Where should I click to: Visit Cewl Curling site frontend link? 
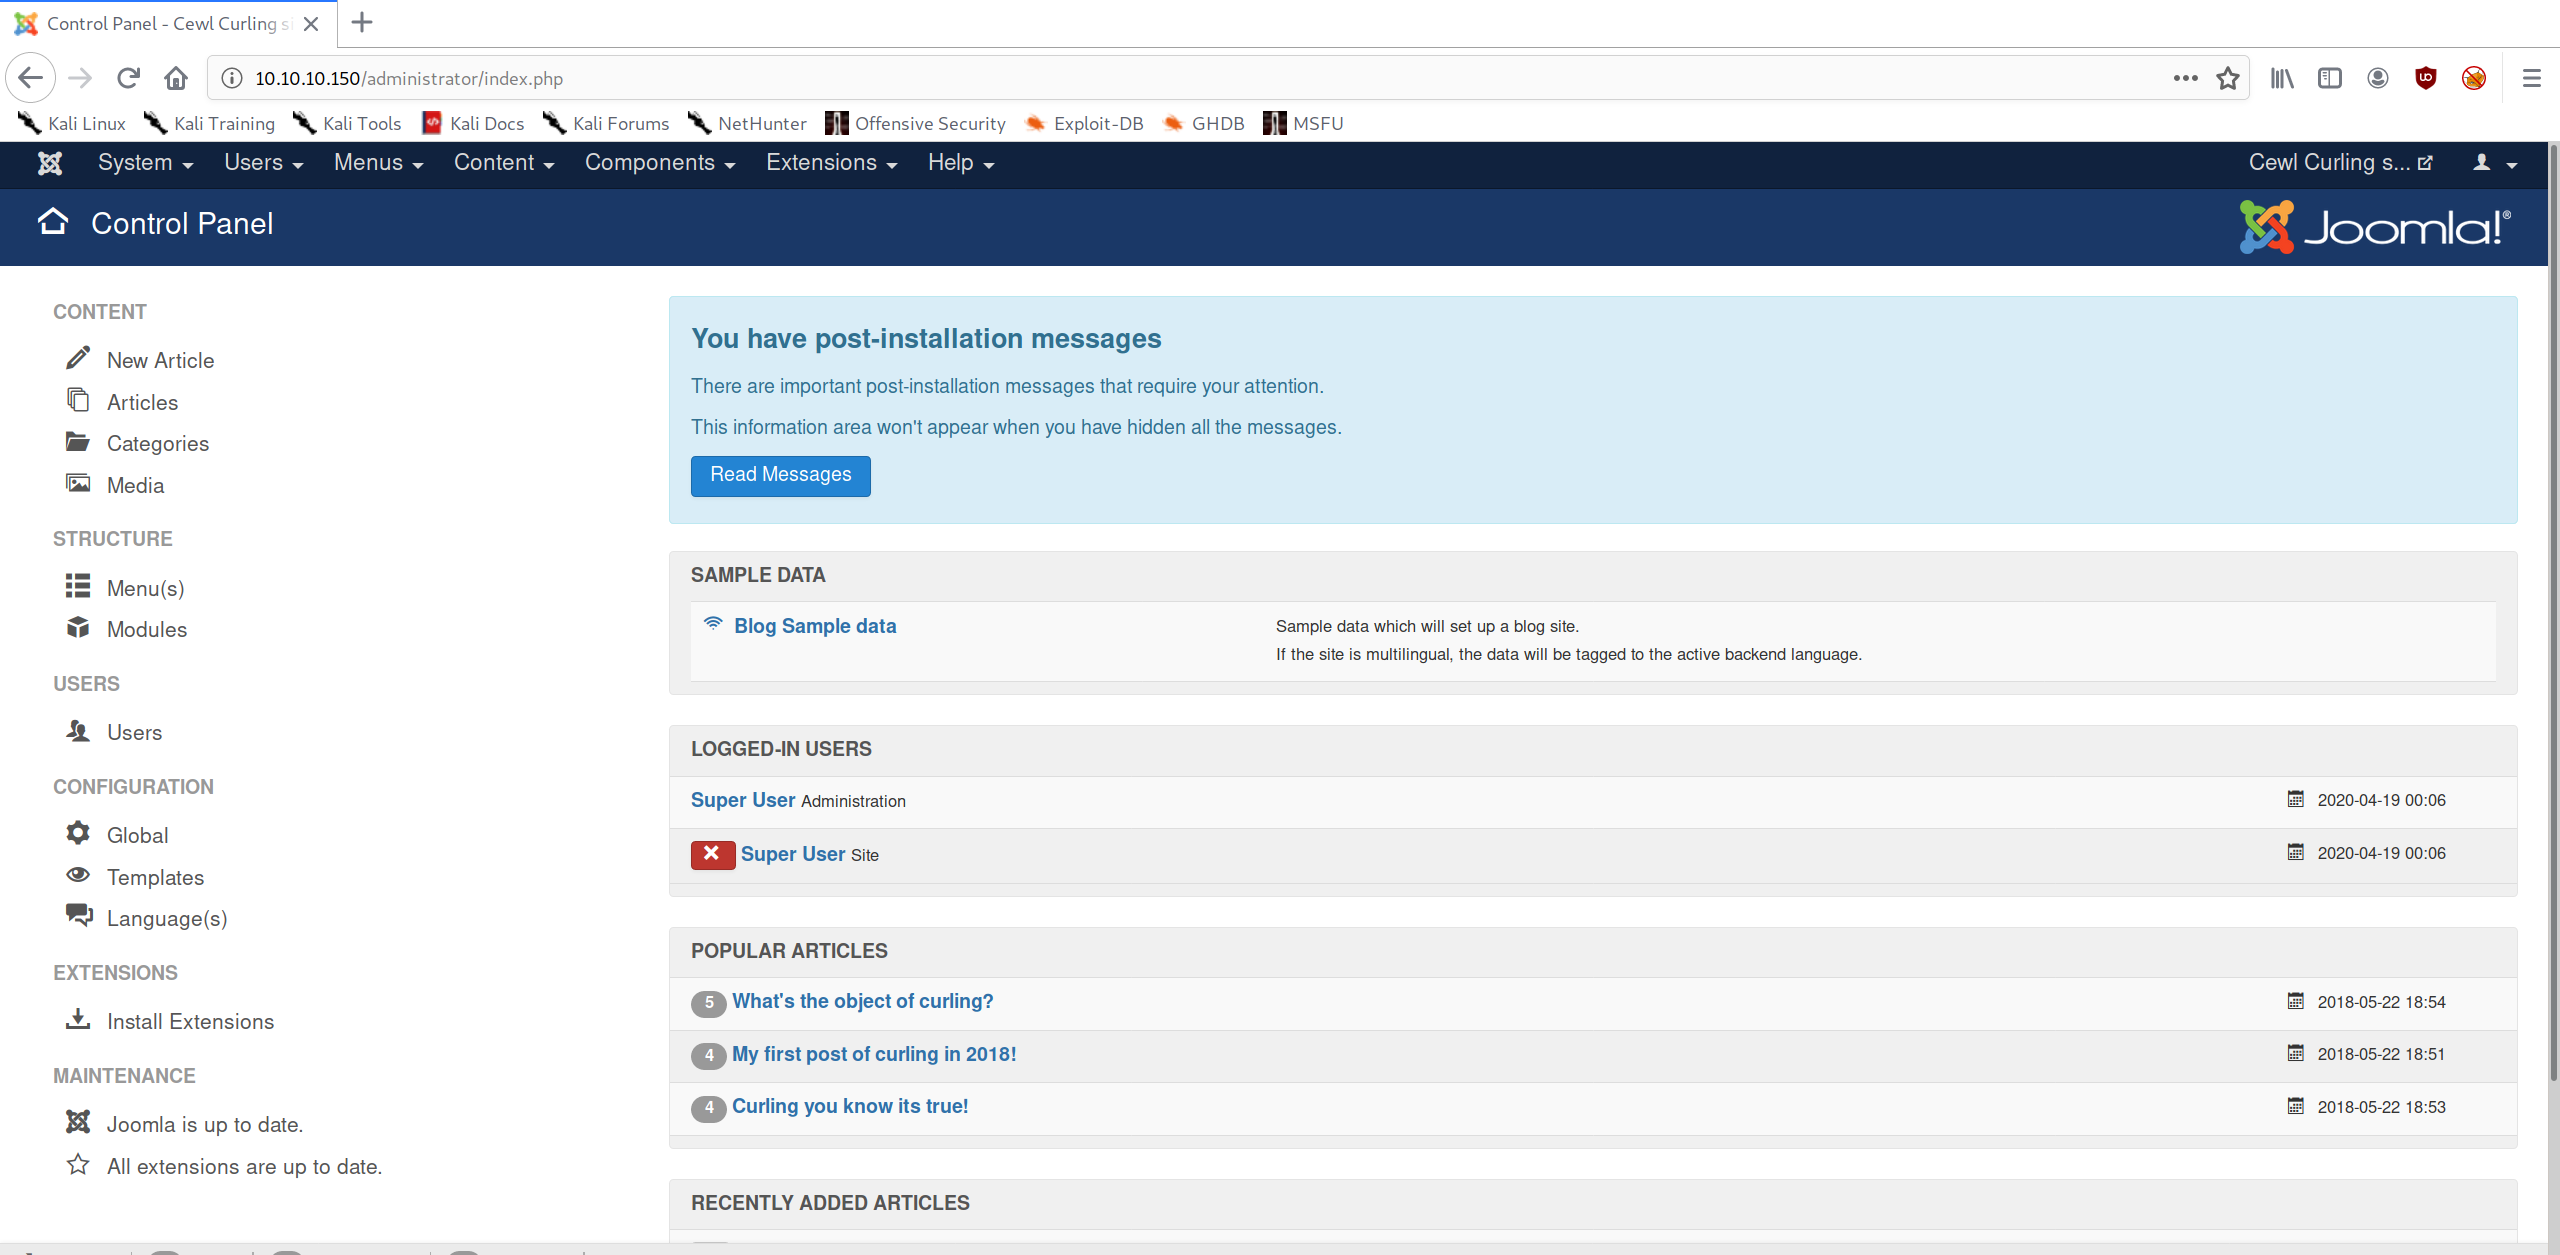click(x=2340, y=163)
